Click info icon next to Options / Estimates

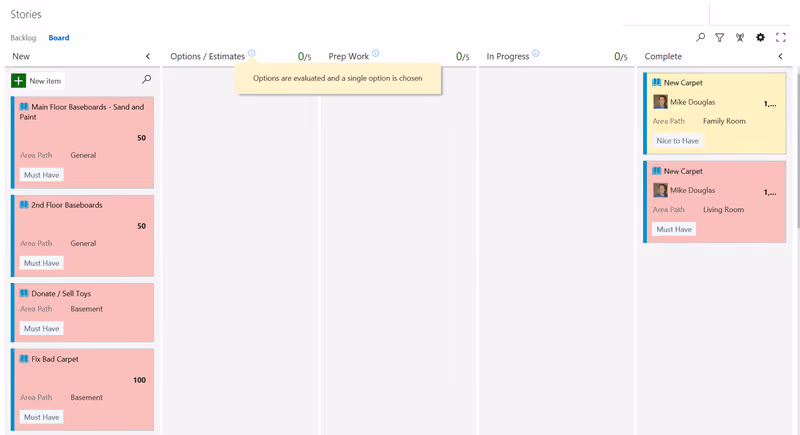[252, 53]
